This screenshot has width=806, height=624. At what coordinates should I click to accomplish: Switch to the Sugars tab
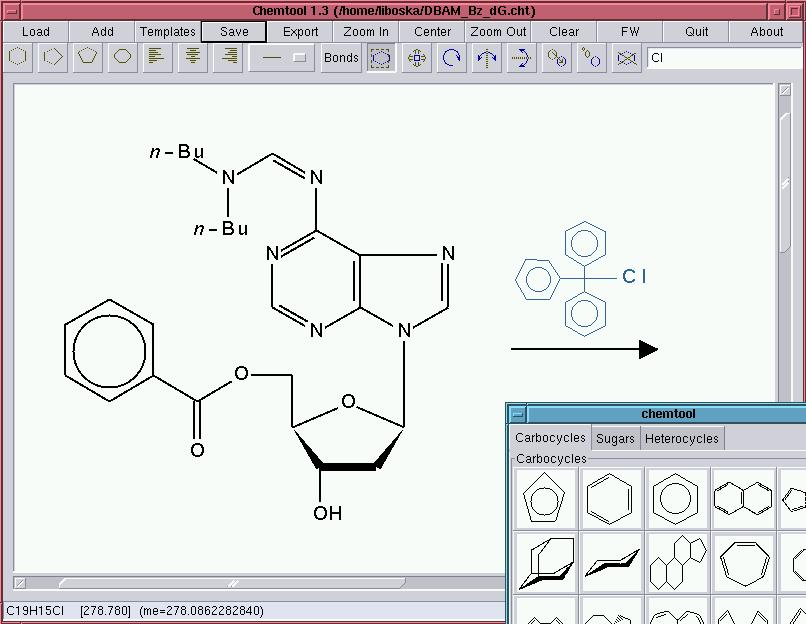(x=614, y=438)
